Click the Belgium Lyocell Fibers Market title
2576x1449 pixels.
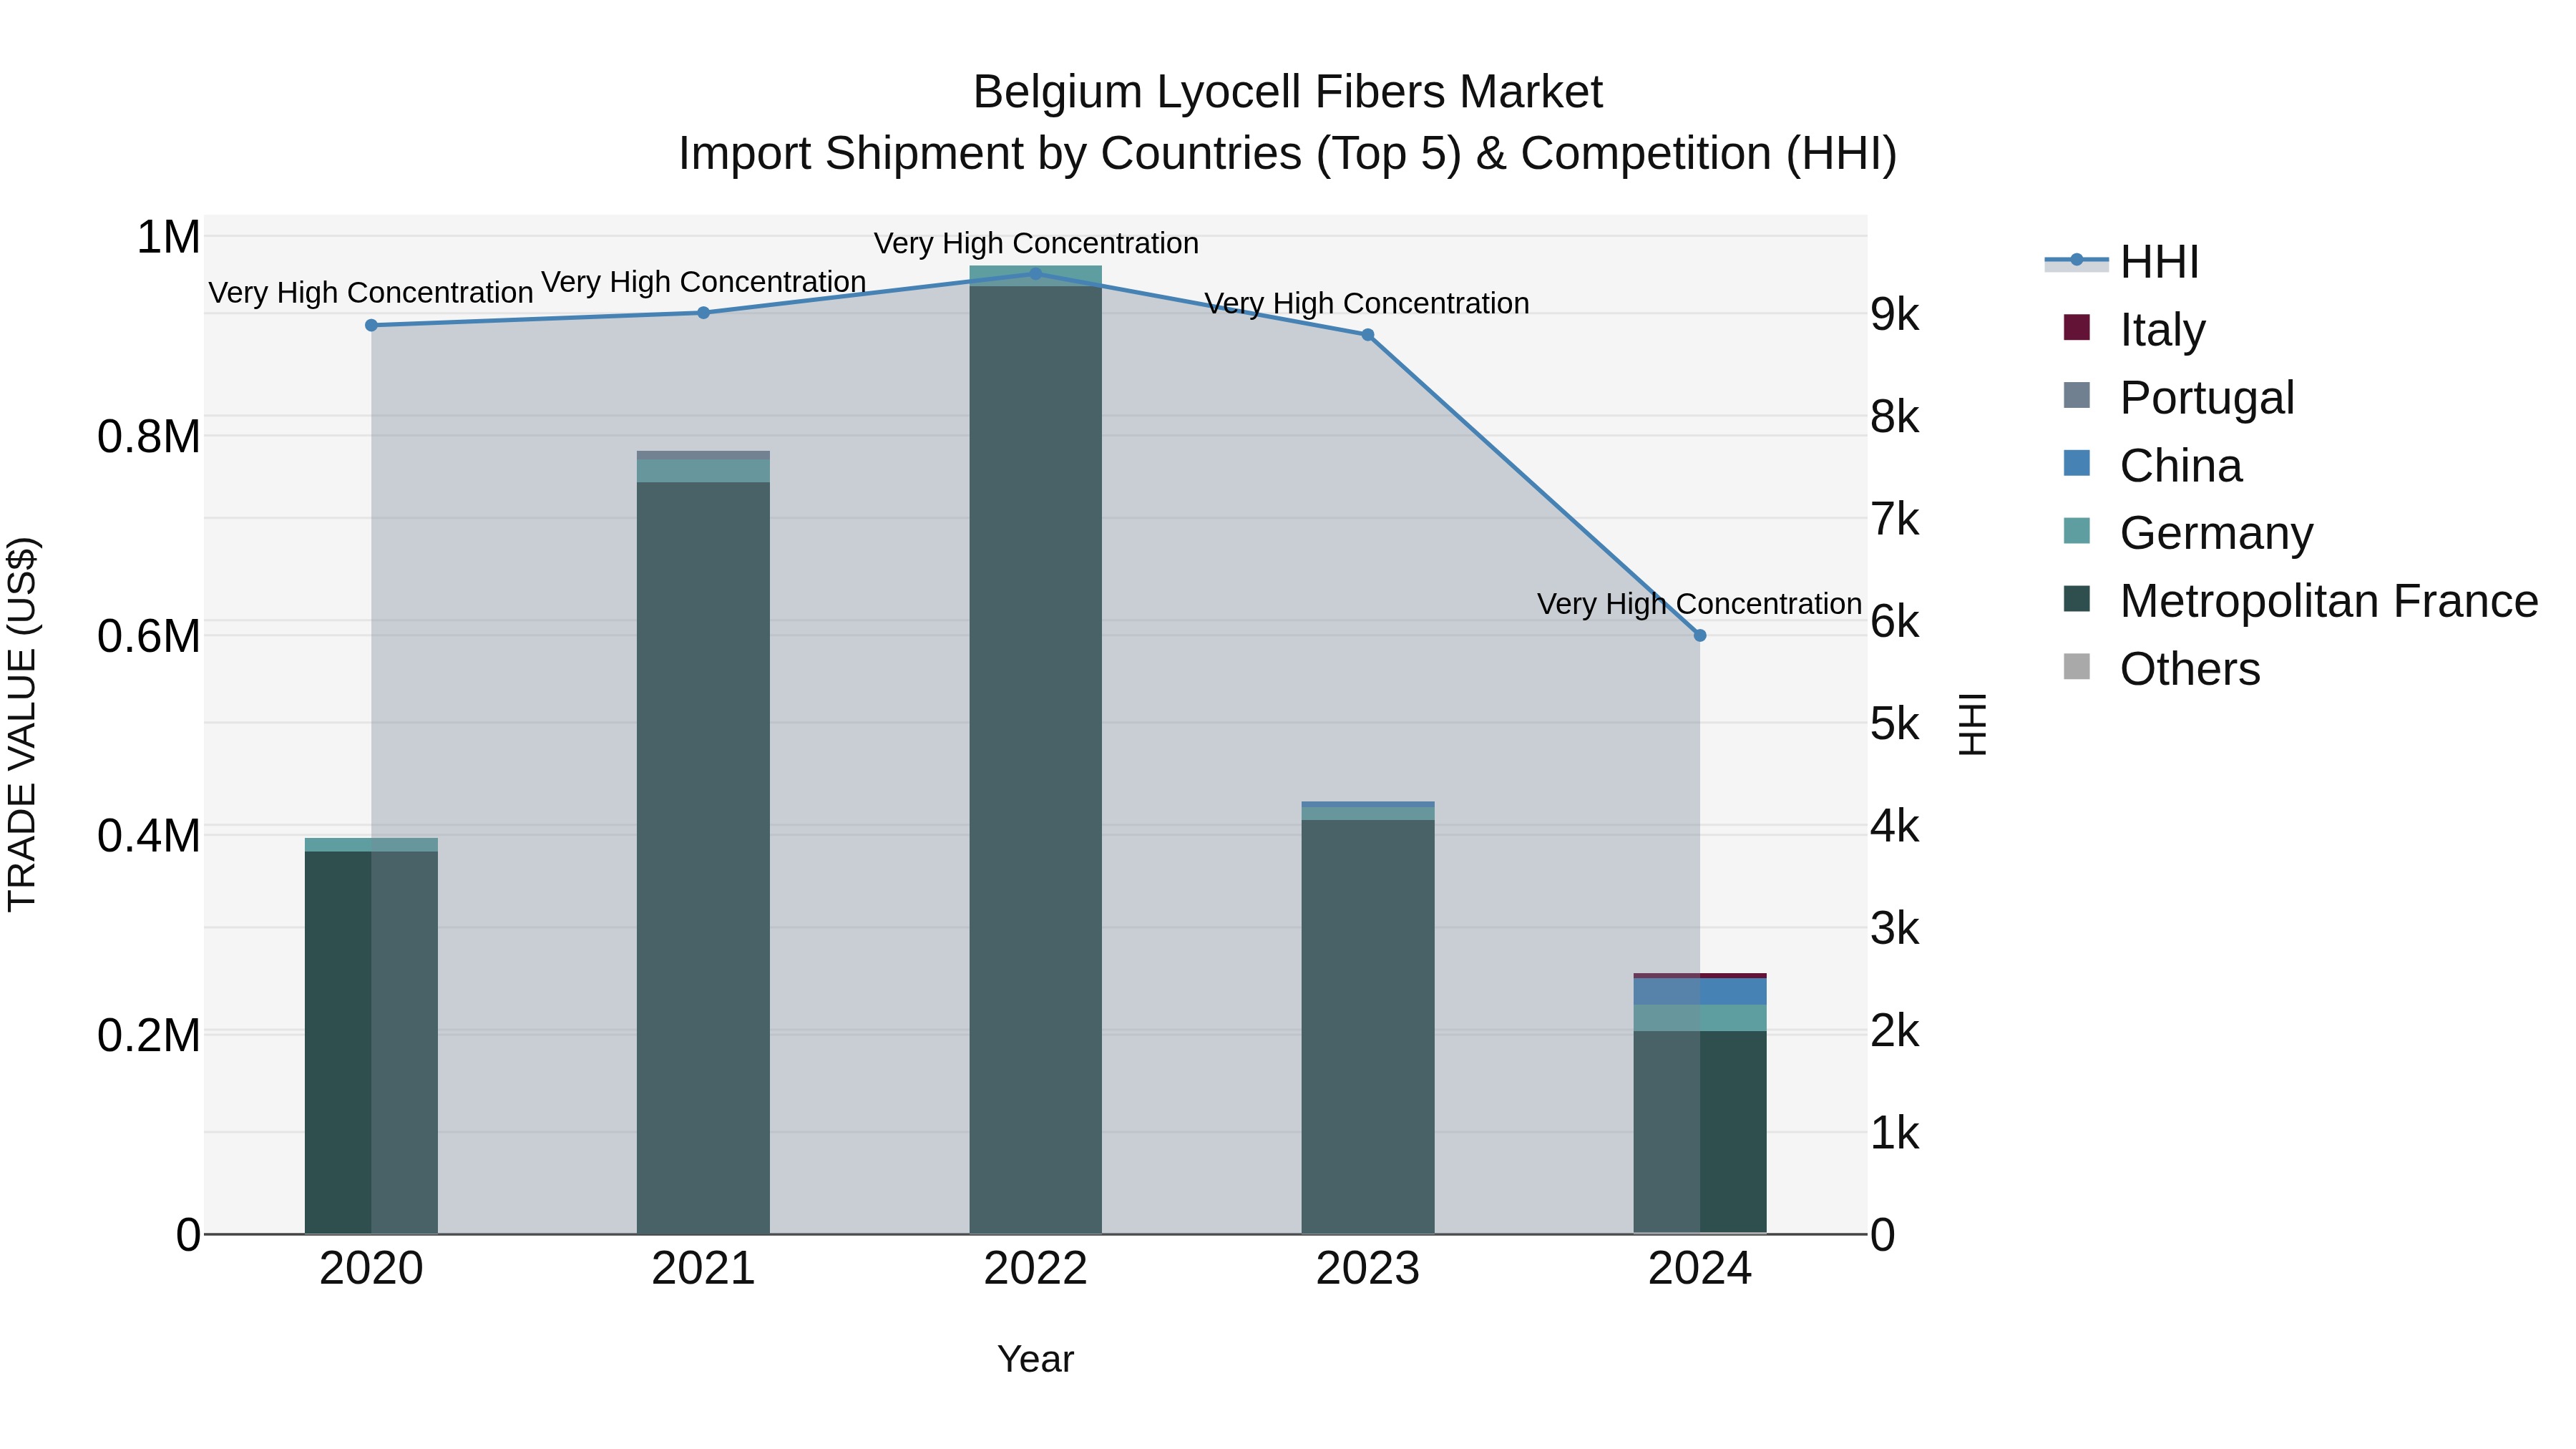(1287, 92)
